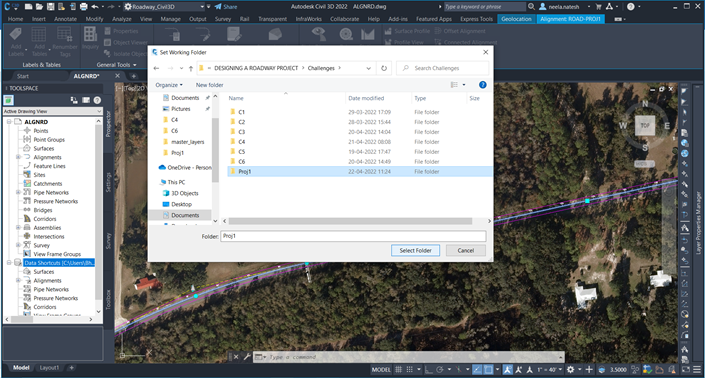Collapse the Data Shortcuts tree node
Viewport: 705px width, 378px height.
[9, 263]
